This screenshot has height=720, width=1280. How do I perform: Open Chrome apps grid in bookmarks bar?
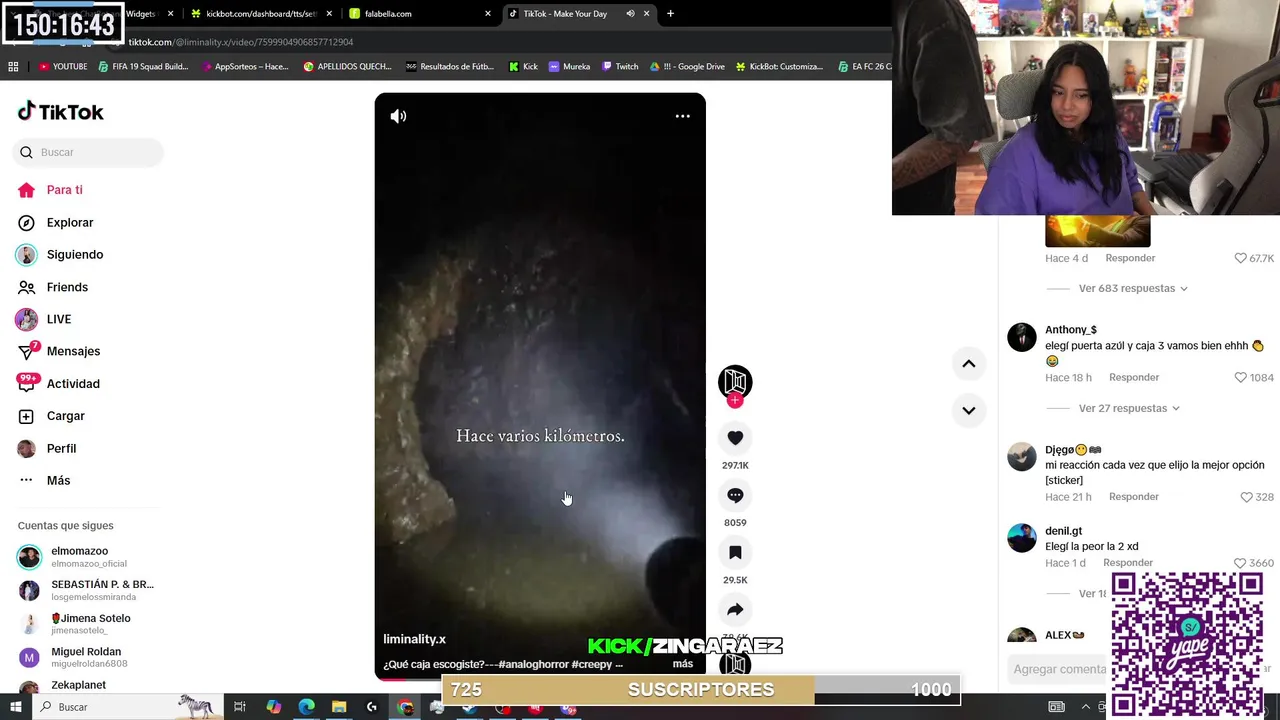click(13, 67)
